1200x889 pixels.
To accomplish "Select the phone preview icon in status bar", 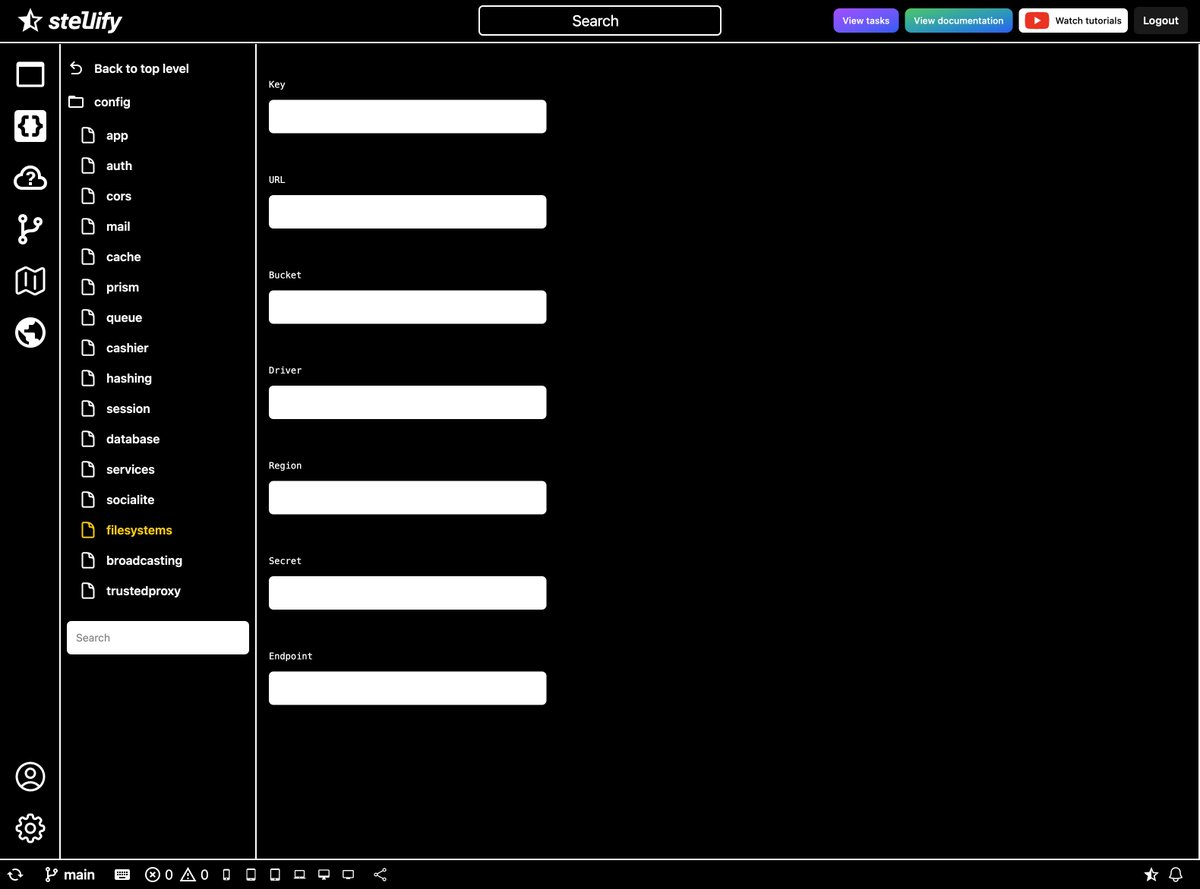I will [226, 874].
